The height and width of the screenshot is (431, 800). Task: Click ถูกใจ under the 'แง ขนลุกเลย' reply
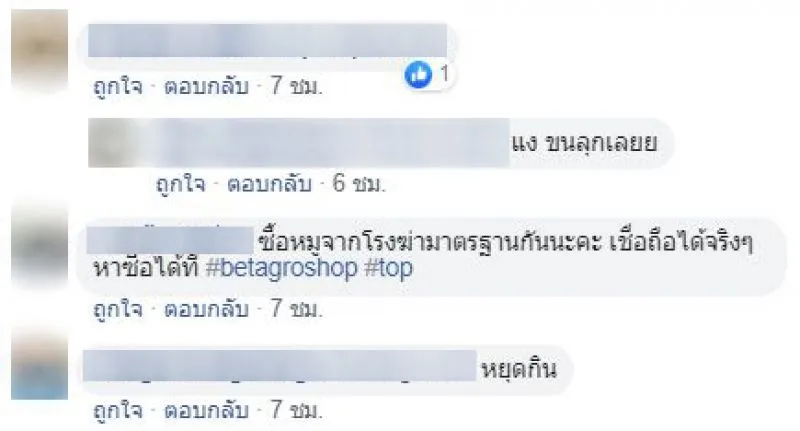point(181,184)
